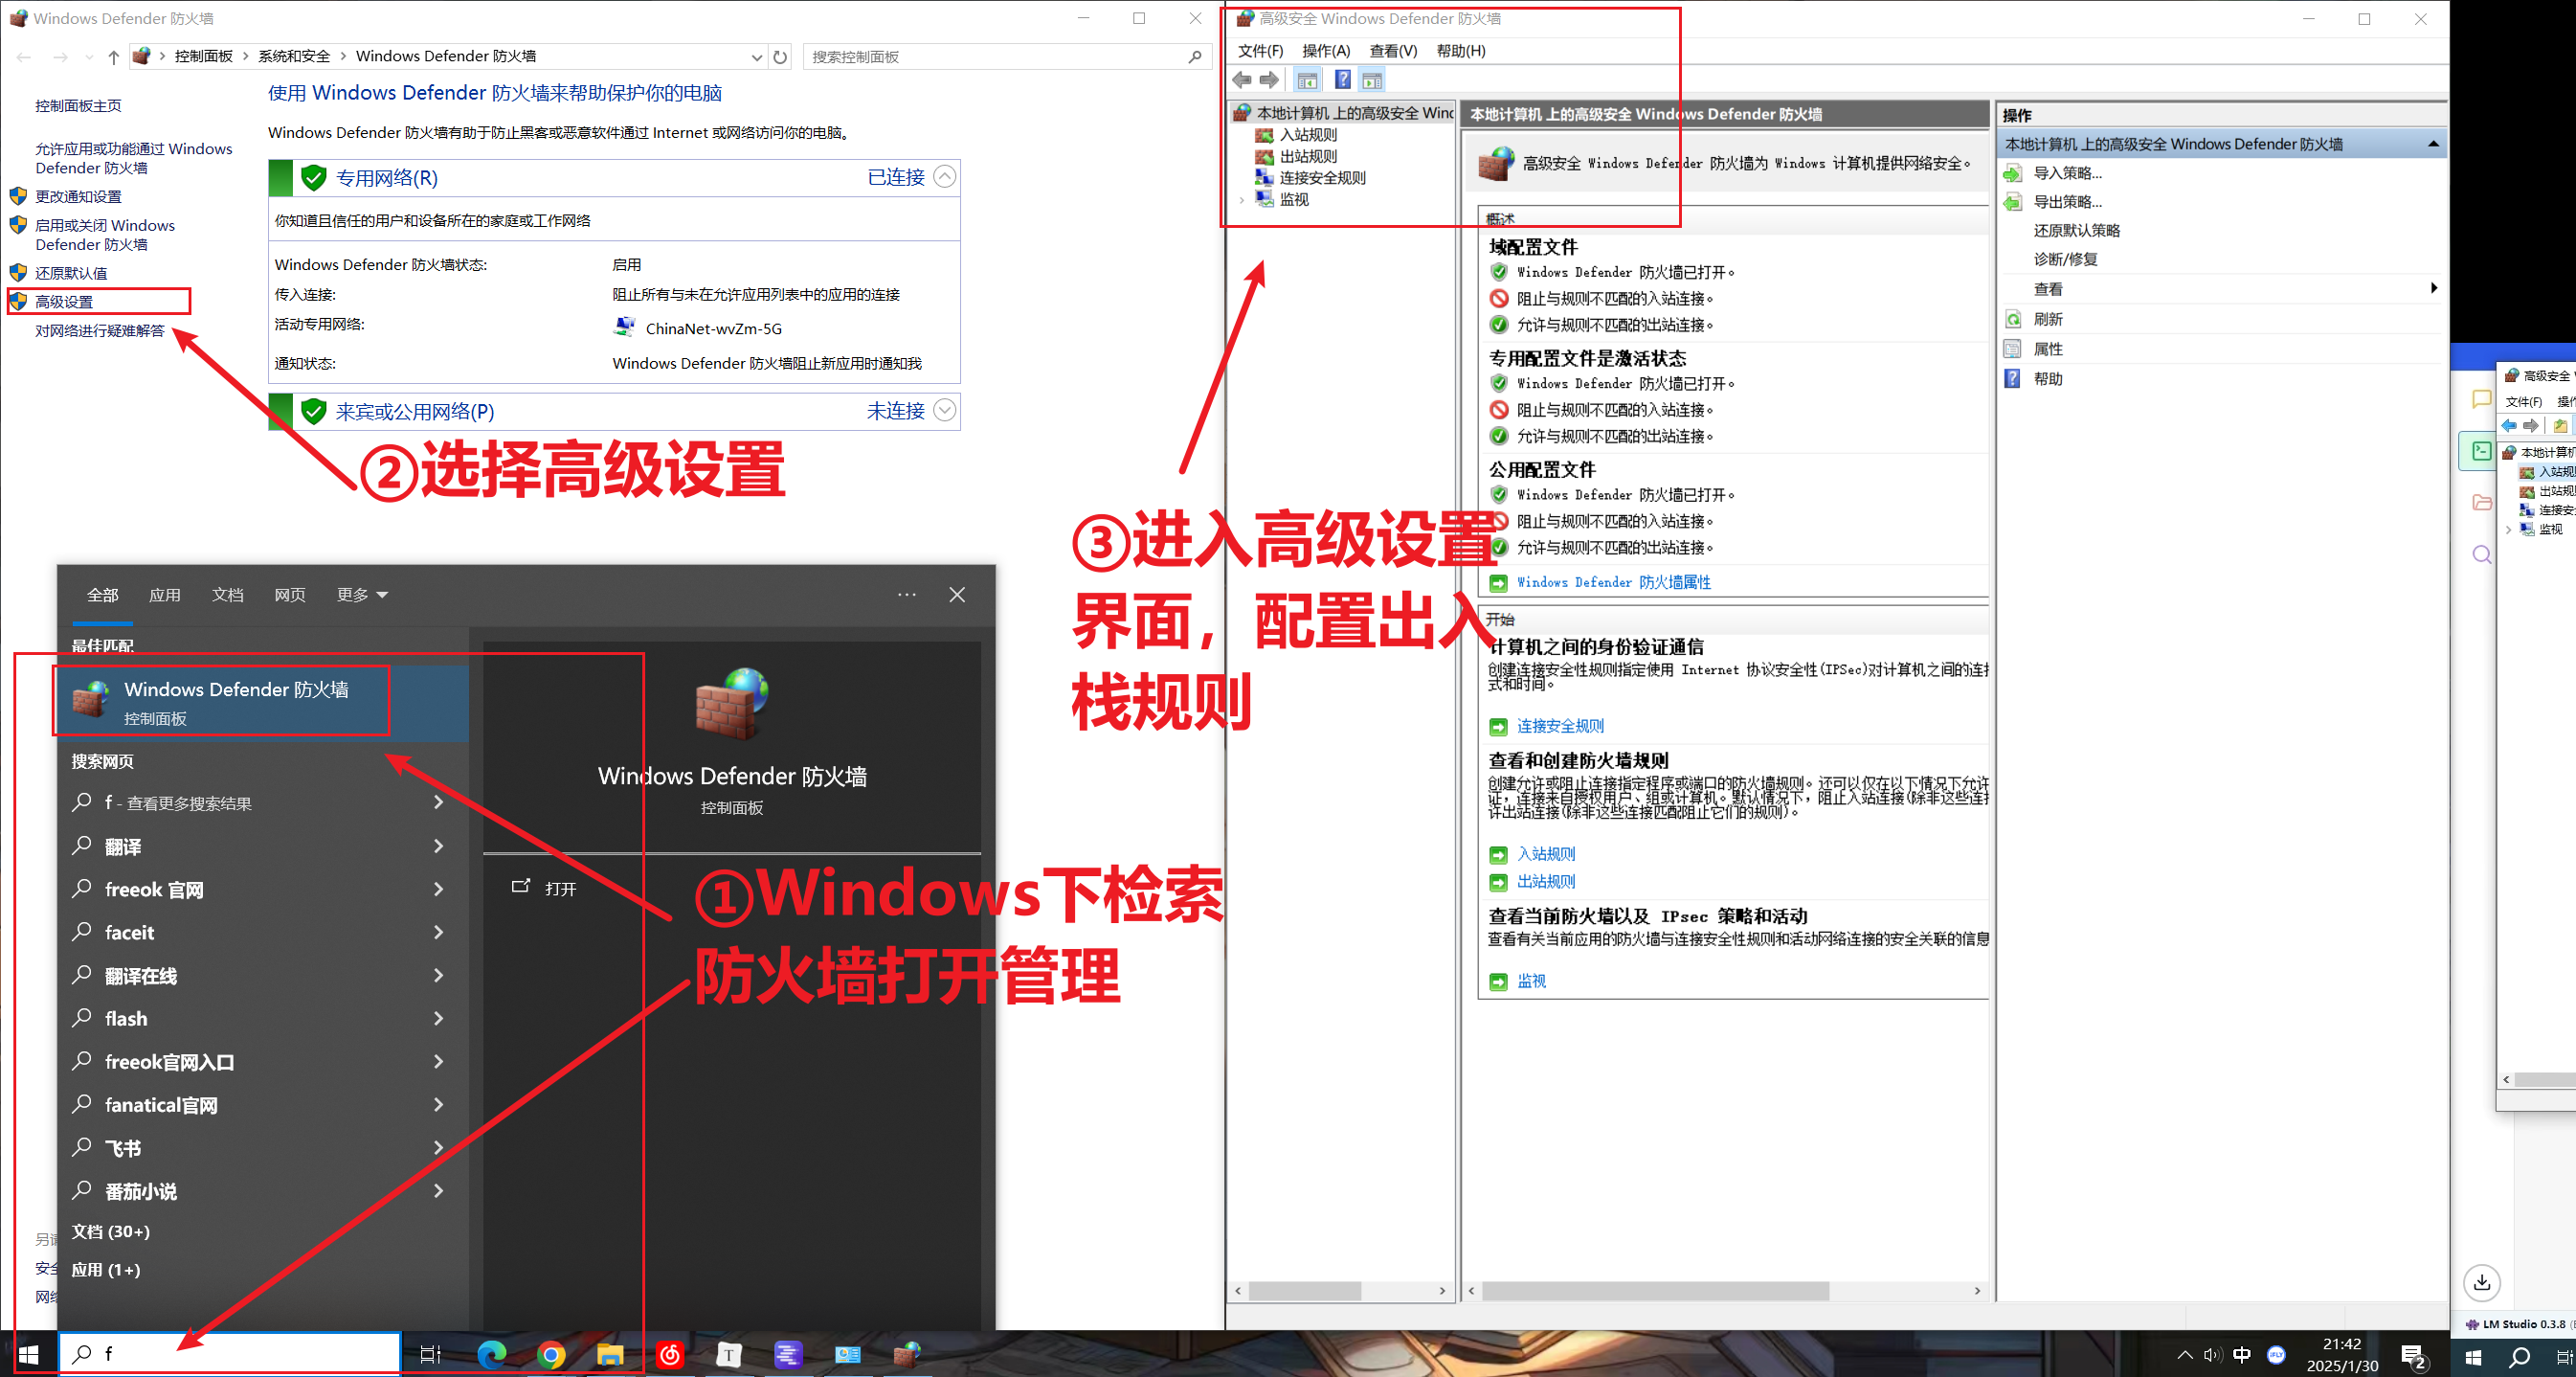
Task: Select the 文档 tab in search panel
Action: point(228,595)
